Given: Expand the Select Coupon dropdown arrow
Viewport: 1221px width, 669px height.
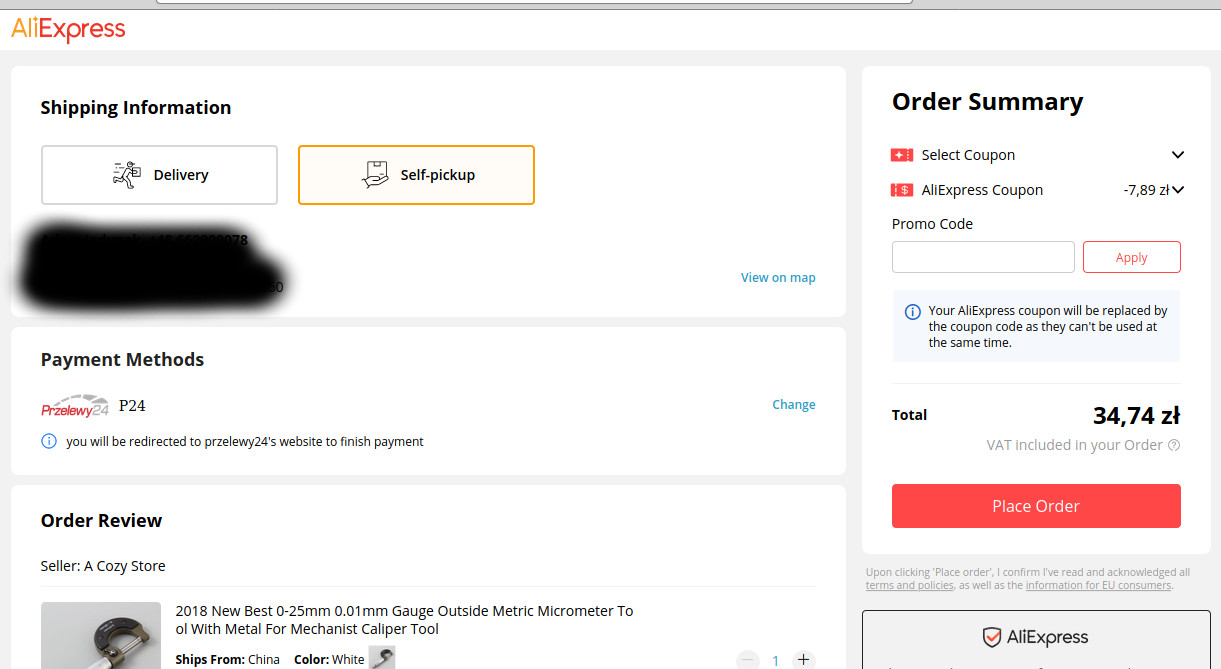Looking at the screenshot, I should [1177, 155].
